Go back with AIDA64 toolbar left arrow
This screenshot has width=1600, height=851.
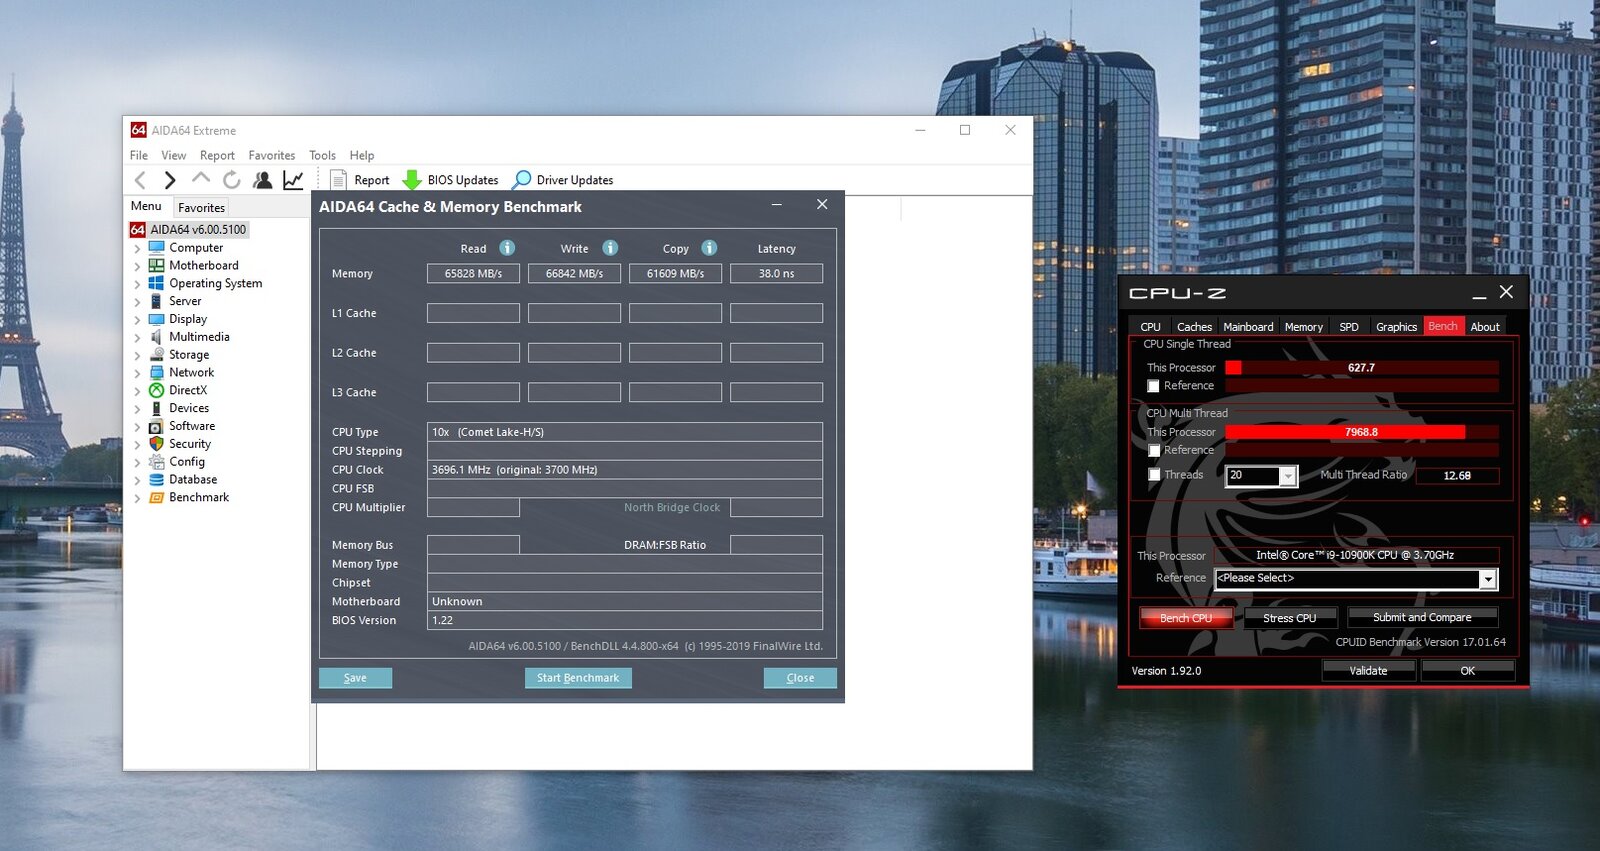tap(140, 180)
